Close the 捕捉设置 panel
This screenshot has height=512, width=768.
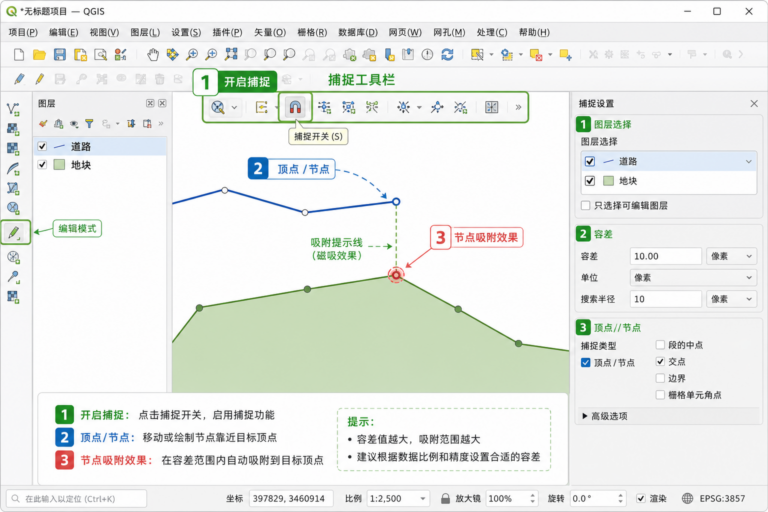click(x=754, y=103)
